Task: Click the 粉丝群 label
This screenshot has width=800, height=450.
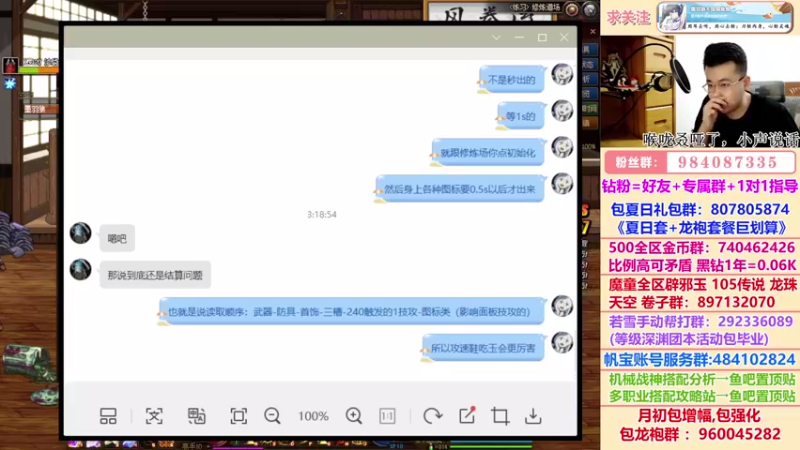Action: pos(636,163)
